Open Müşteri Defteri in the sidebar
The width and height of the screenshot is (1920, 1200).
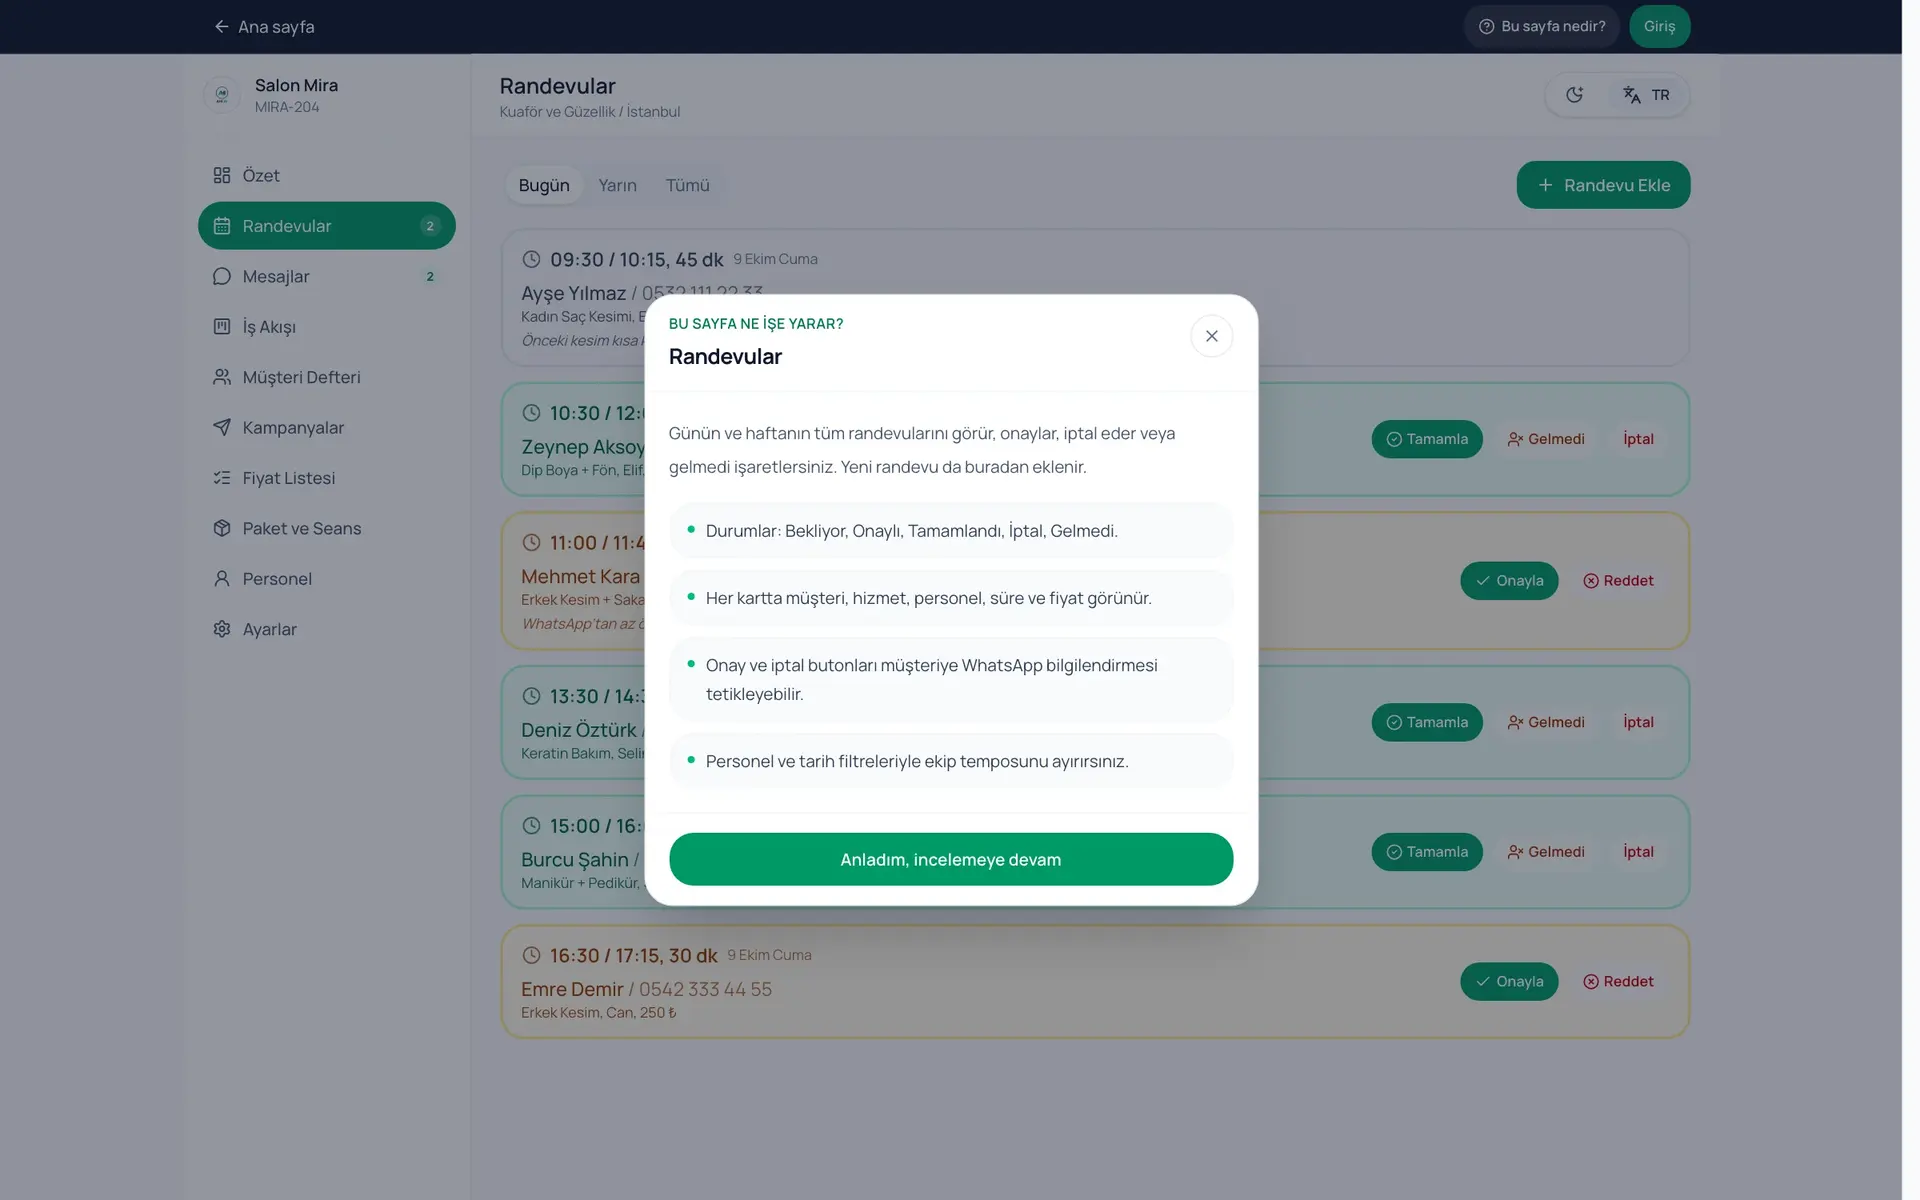tap(326, 377)
